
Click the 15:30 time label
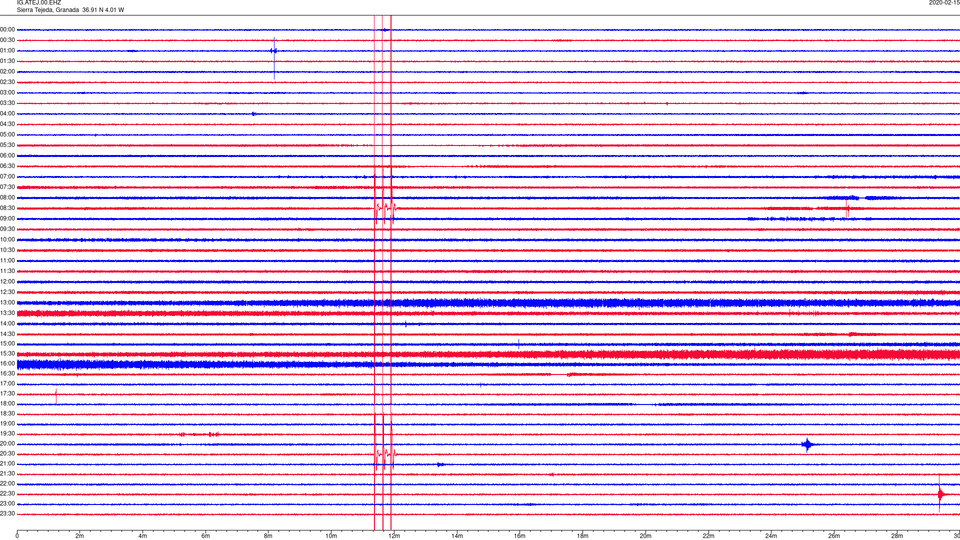pos(7,354)
